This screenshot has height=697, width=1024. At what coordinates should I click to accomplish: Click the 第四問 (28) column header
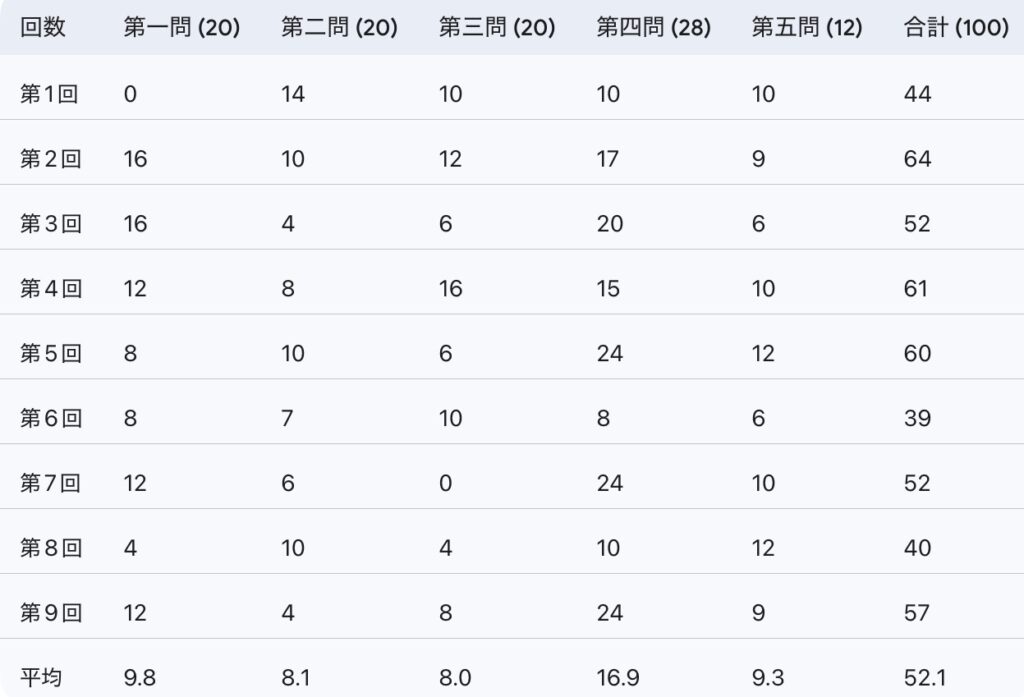(x=654, y=28)
